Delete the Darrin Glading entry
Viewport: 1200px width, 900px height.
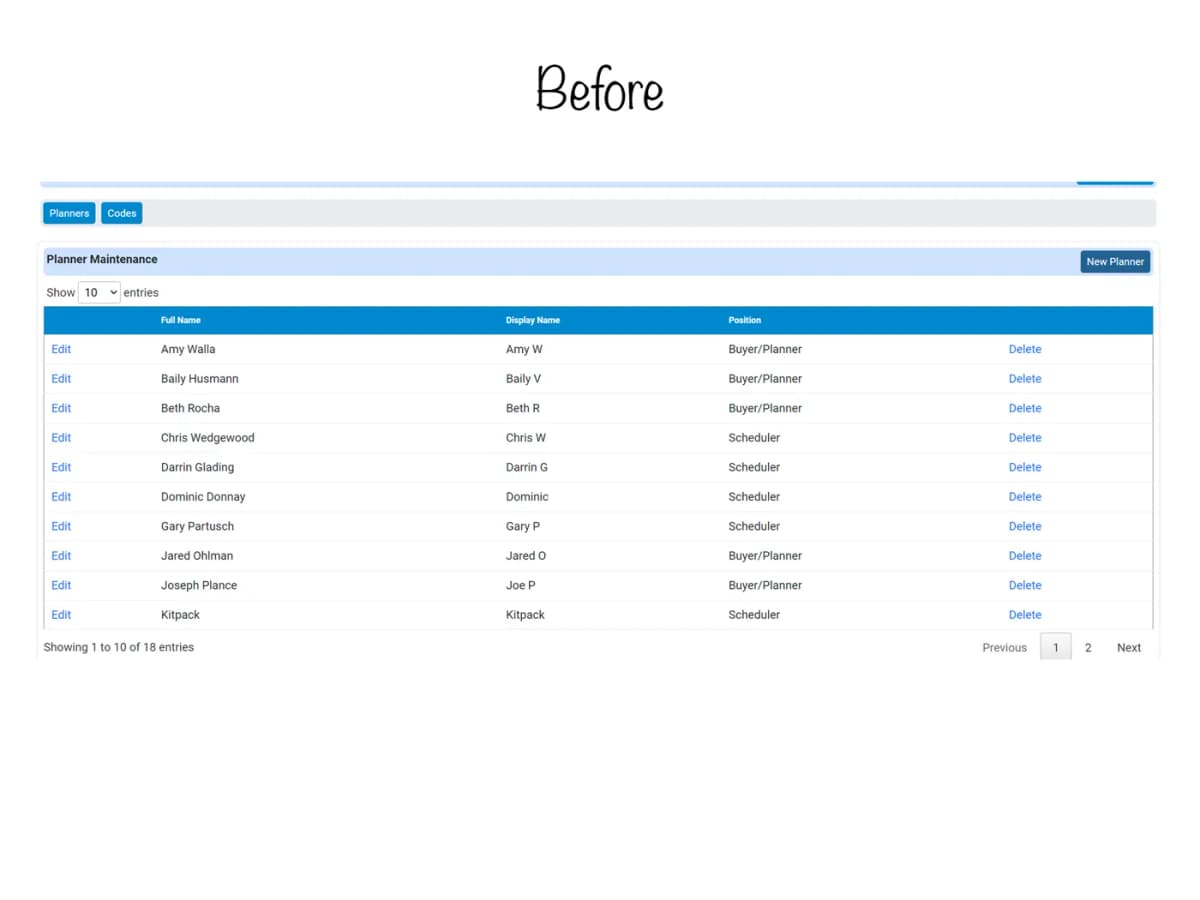pyautogui.click(x=1025, y=467)
